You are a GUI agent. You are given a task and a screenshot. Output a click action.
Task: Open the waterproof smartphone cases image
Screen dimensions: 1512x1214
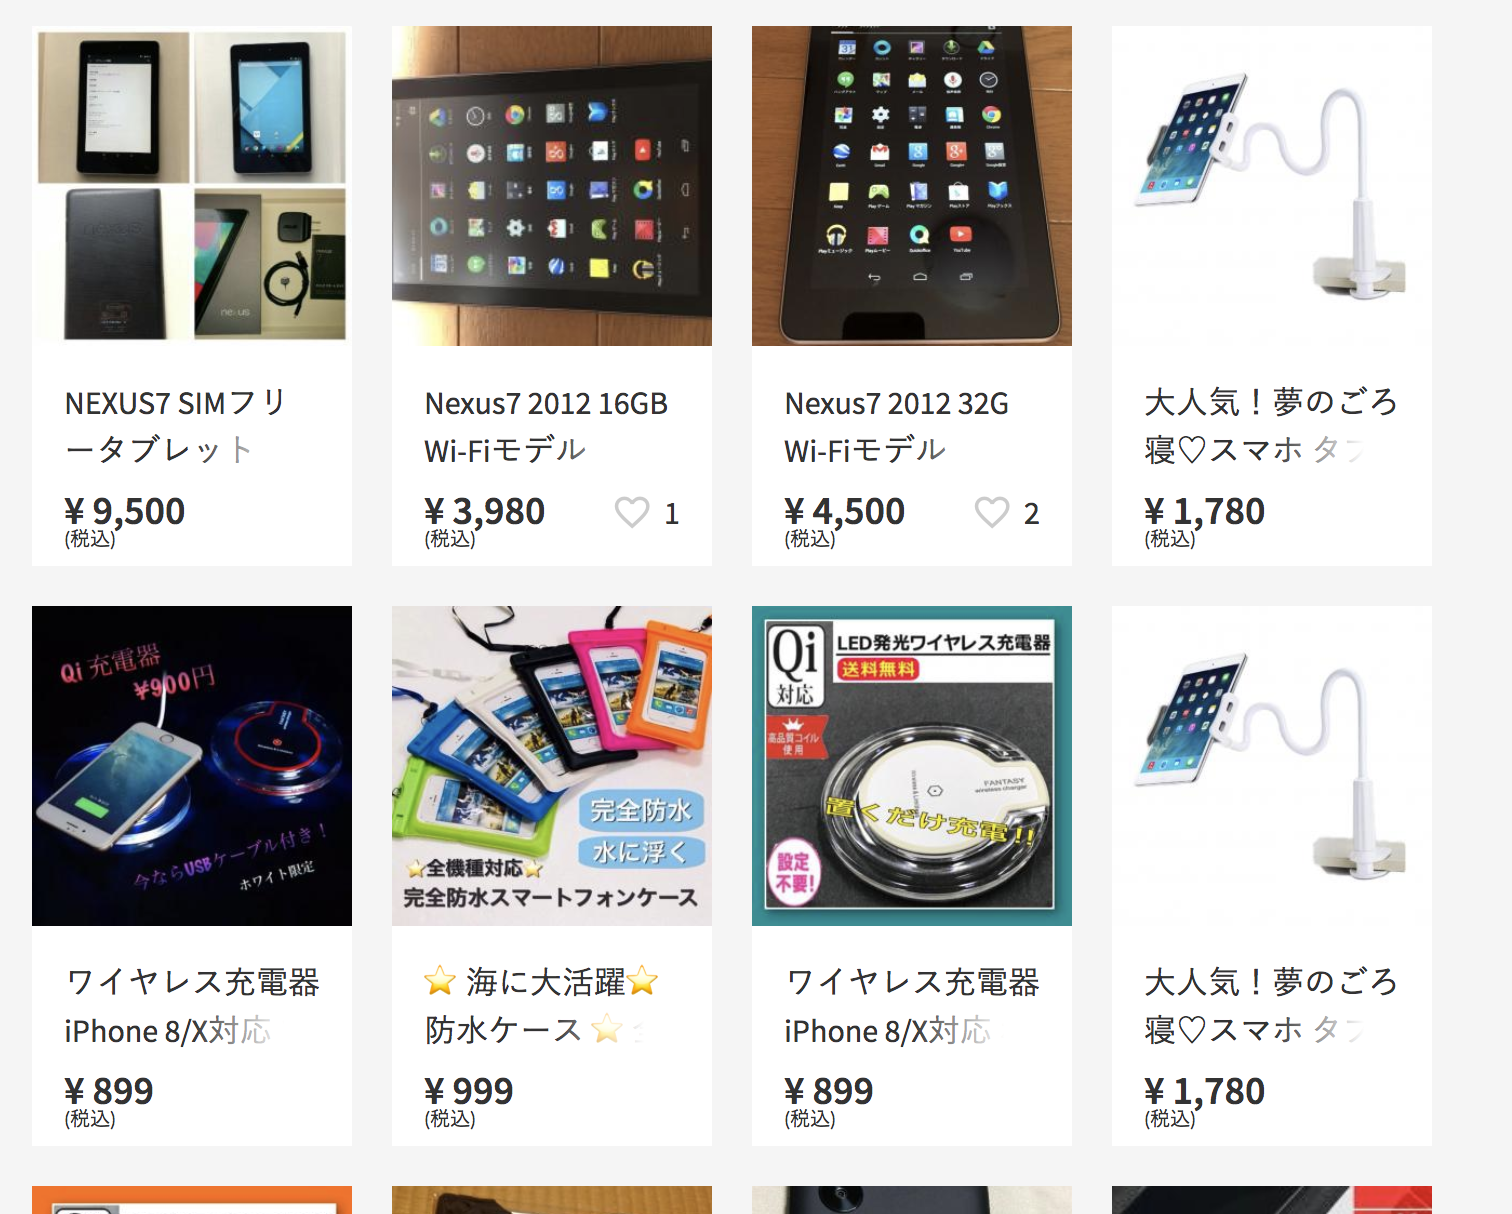tap(552, 766)
